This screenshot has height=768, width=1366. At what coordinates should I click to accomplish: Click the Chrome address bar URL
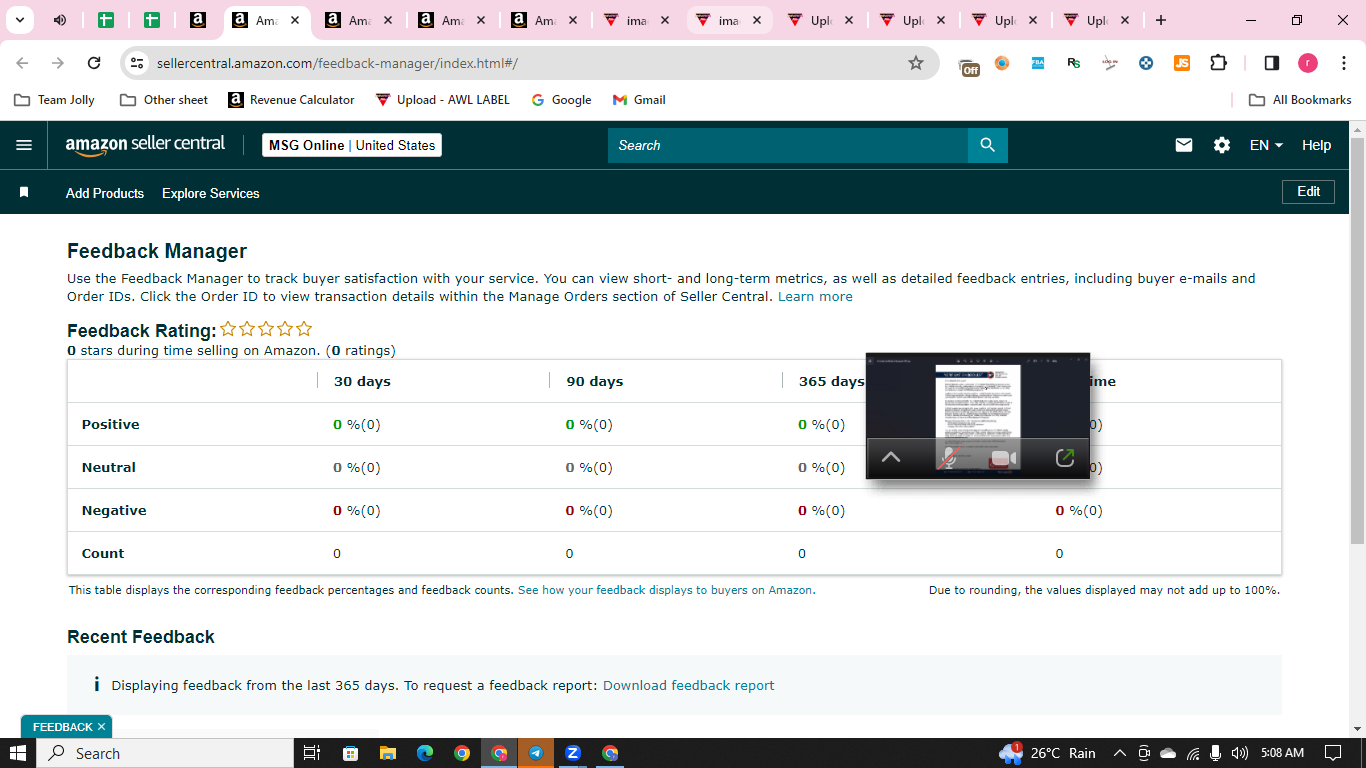337,63
